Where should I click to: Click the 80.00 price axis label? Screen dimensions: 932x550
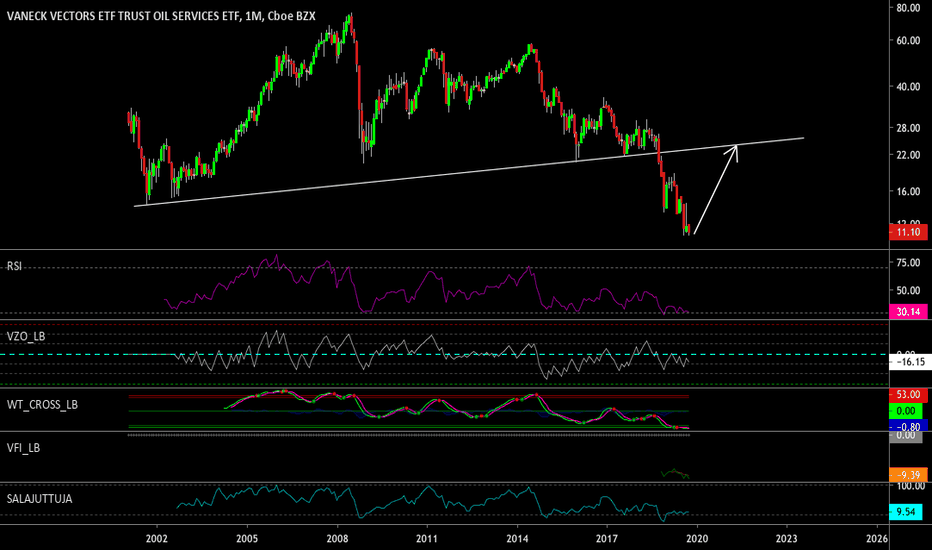click(908, 8)
